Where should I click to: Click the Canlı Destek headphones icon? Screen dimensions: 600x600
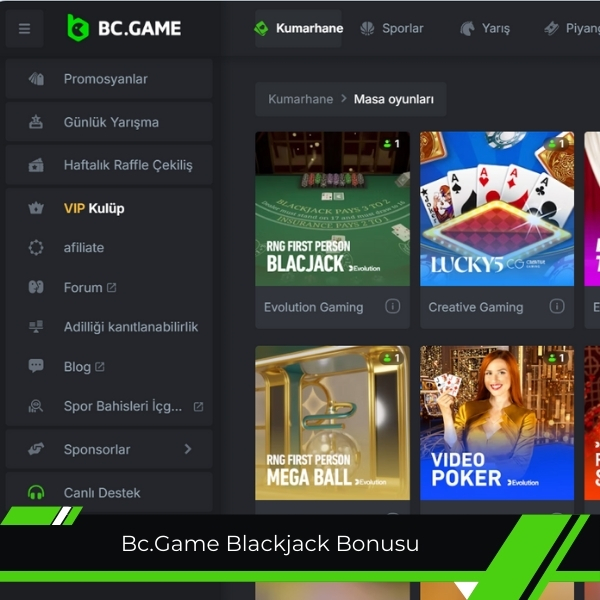point(36,492)
